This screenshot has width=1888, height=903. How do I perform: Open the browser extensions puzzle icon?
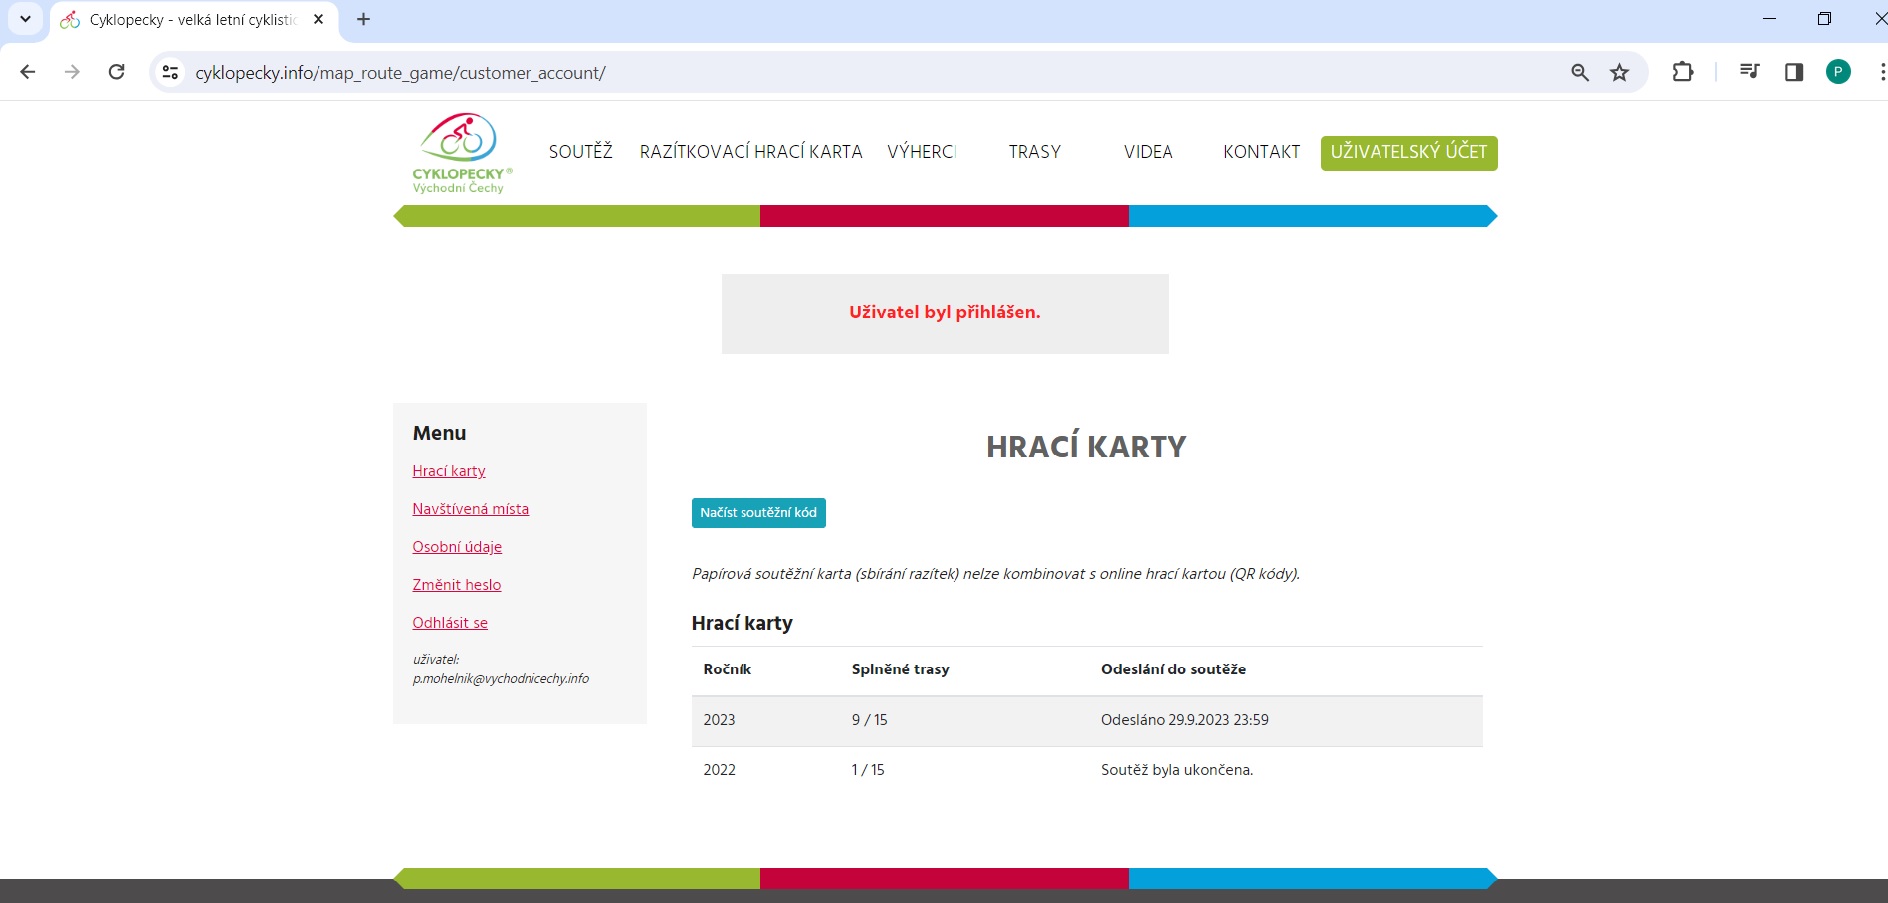(1682, 72)
